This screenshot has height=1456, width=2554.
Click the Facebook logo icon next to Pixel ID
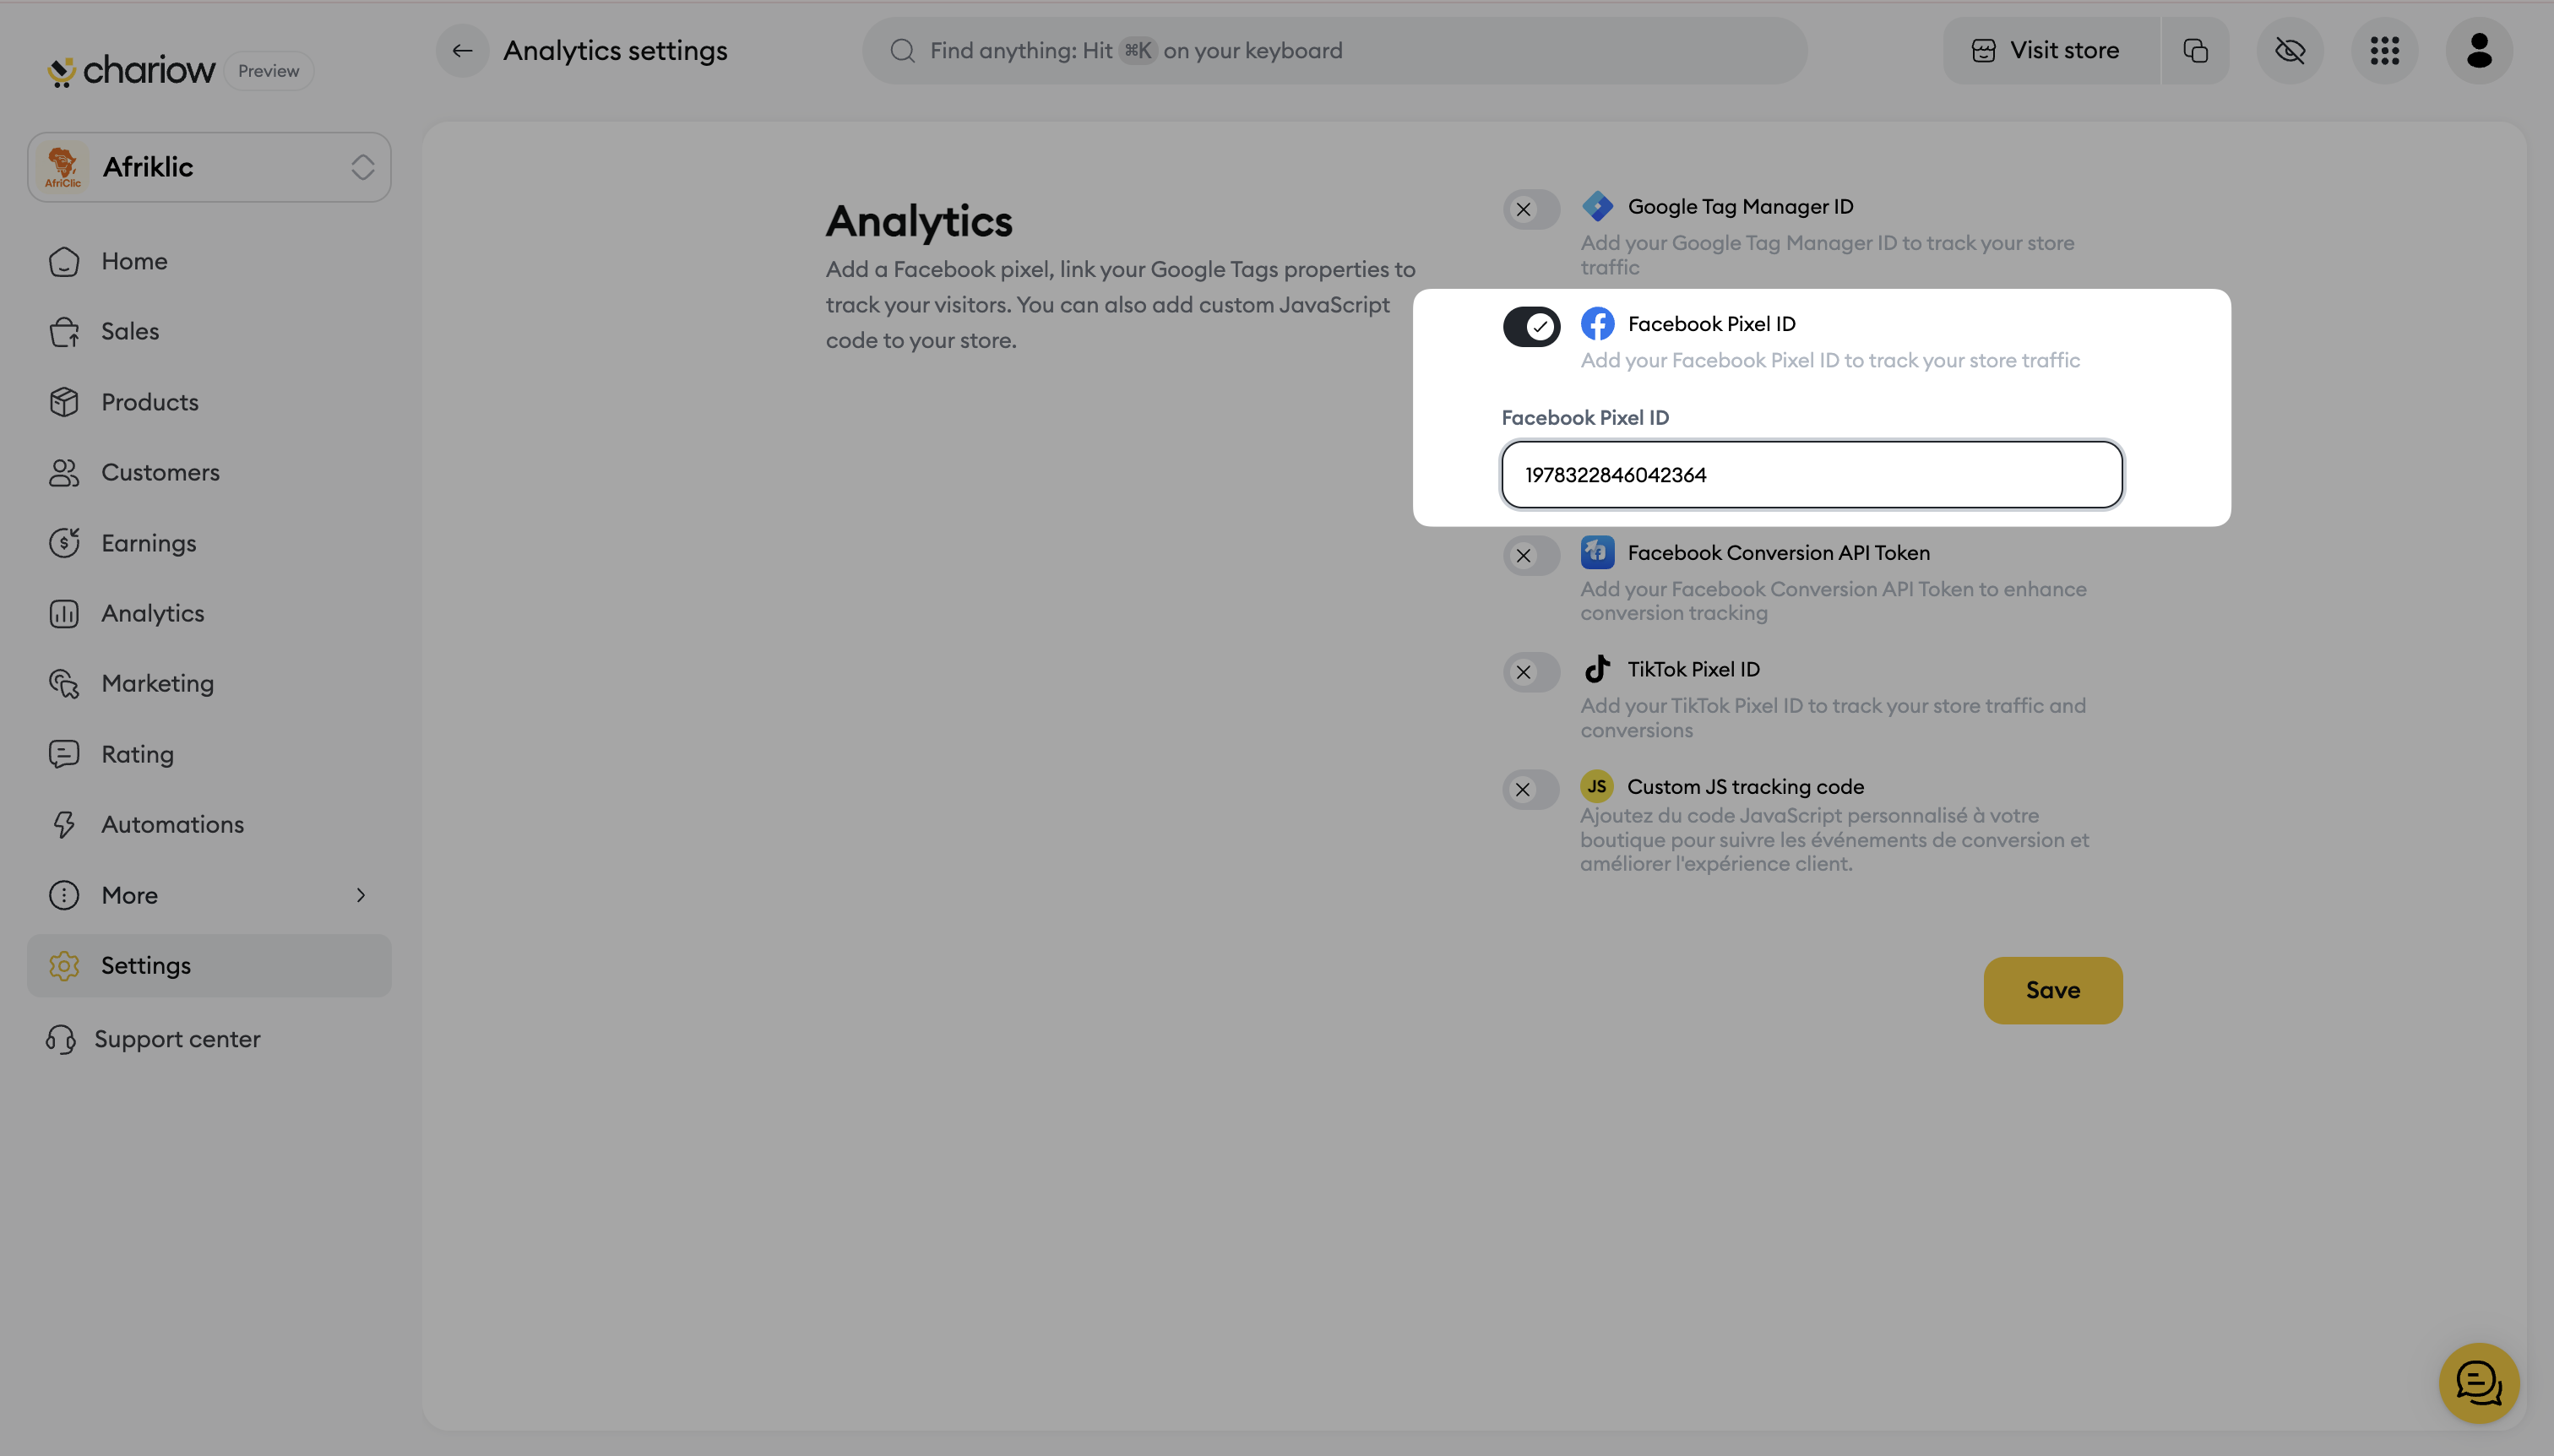(x=1597, y=324)
